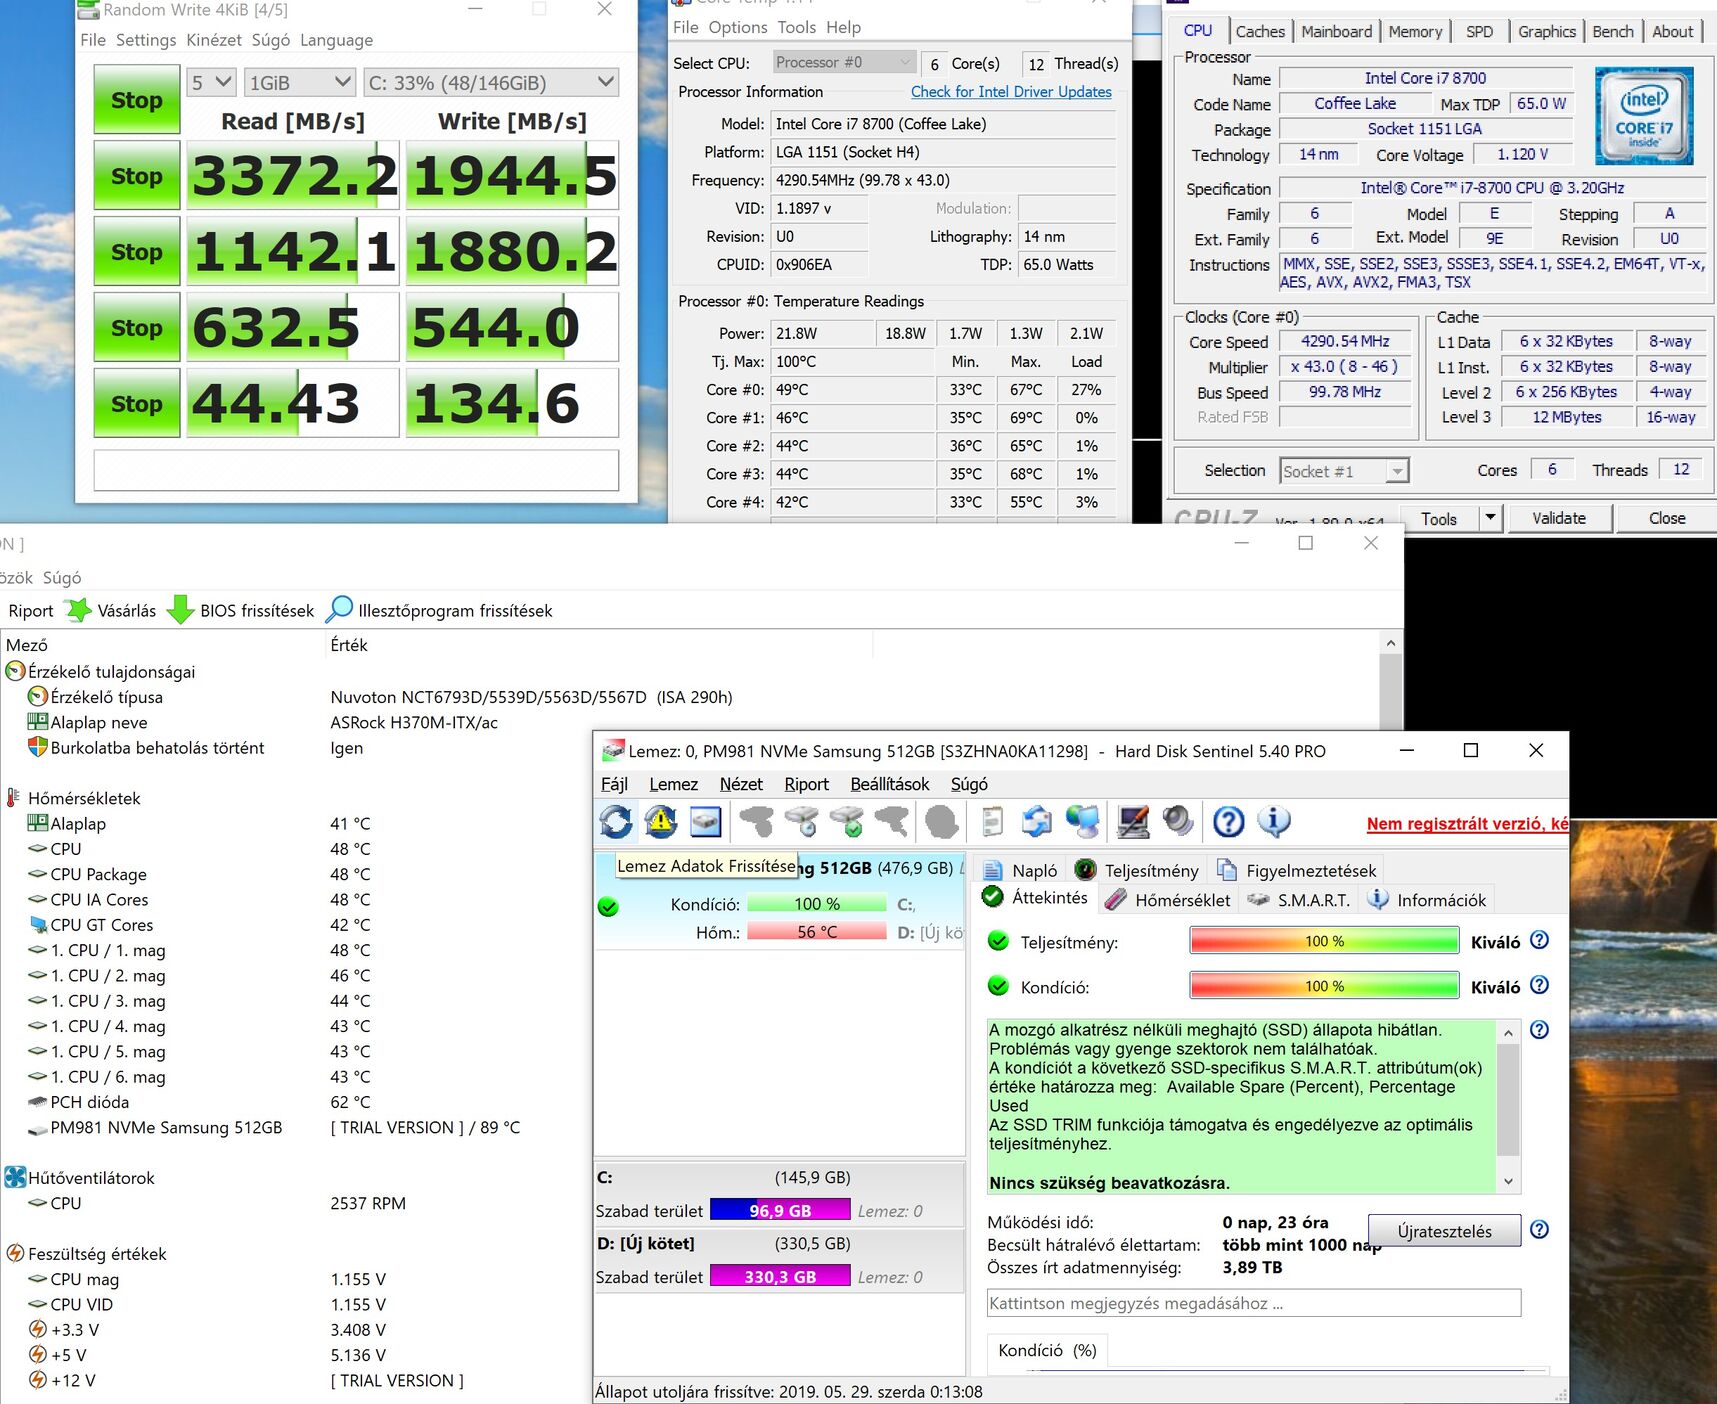Click the fourth grey disk test icon
The width and height of the screenshot is (1717, 1404).
(x=892, y=822)
